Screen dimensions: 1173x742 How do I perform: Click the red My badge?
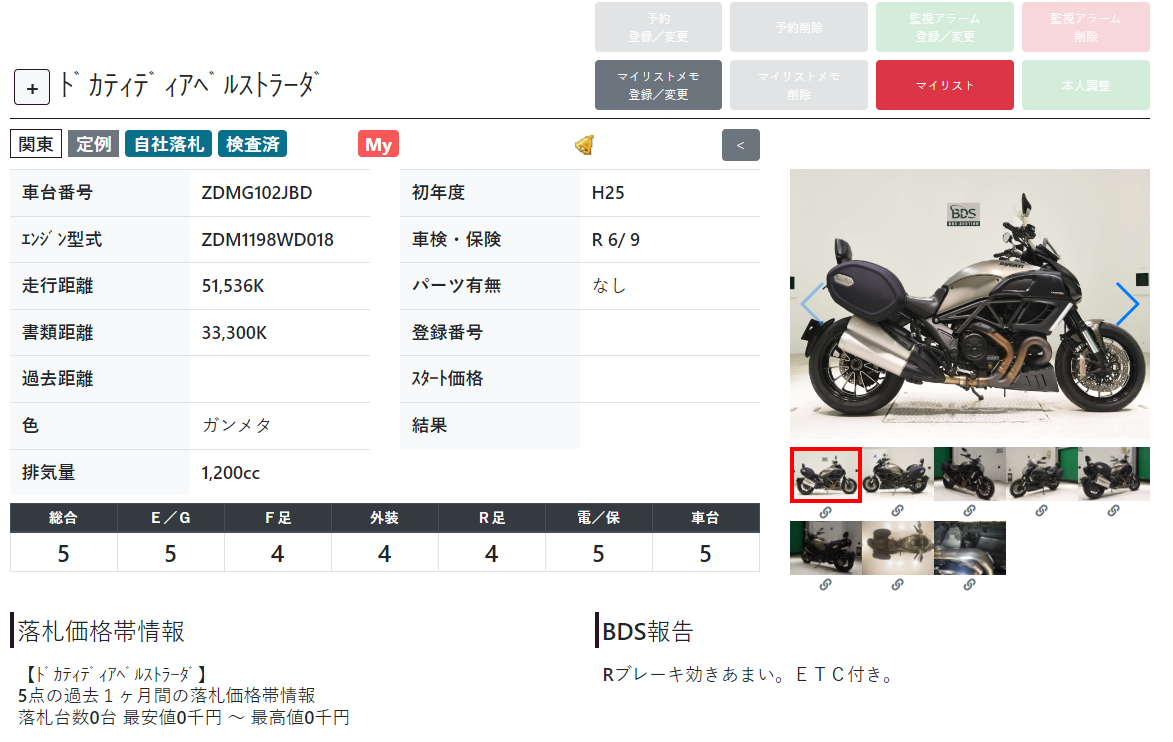(379, 144)
